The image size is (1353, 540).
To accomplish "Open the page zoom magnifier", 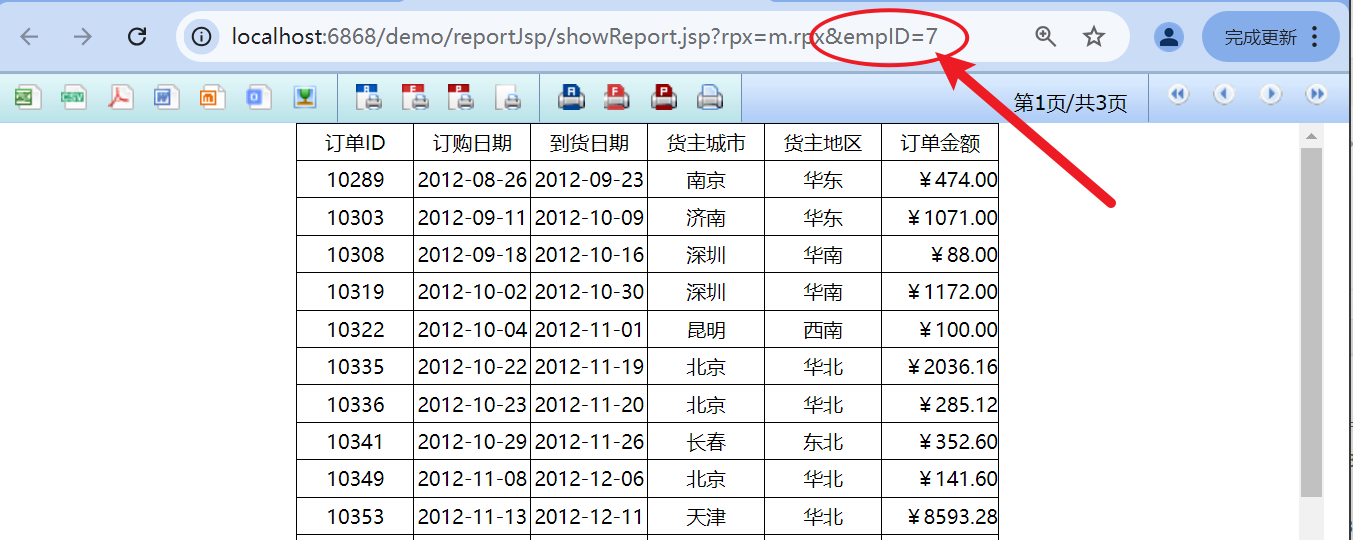I will [x=1045, y=37].
